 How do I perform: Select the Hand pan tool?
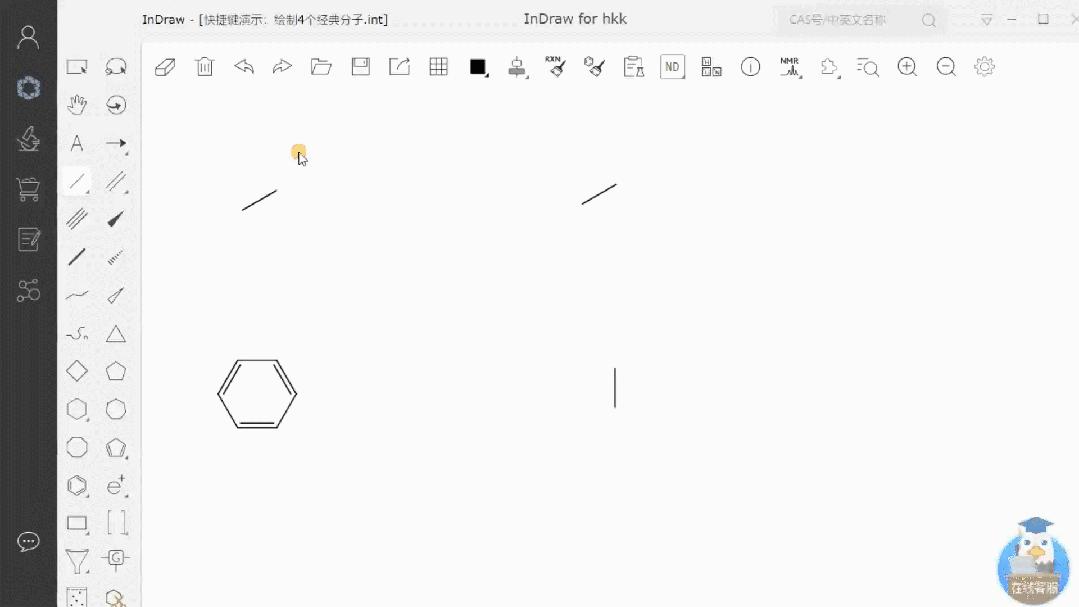[77, 104]
